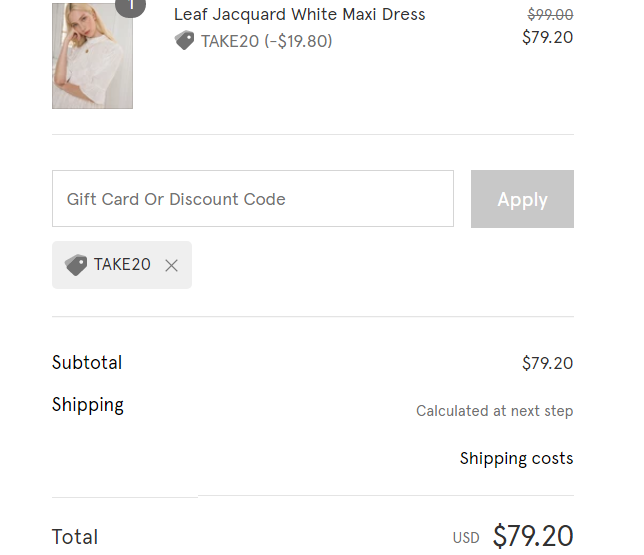644x555 pixels.
Task: Click the USD currency indicator
Action: coord(466,538)
